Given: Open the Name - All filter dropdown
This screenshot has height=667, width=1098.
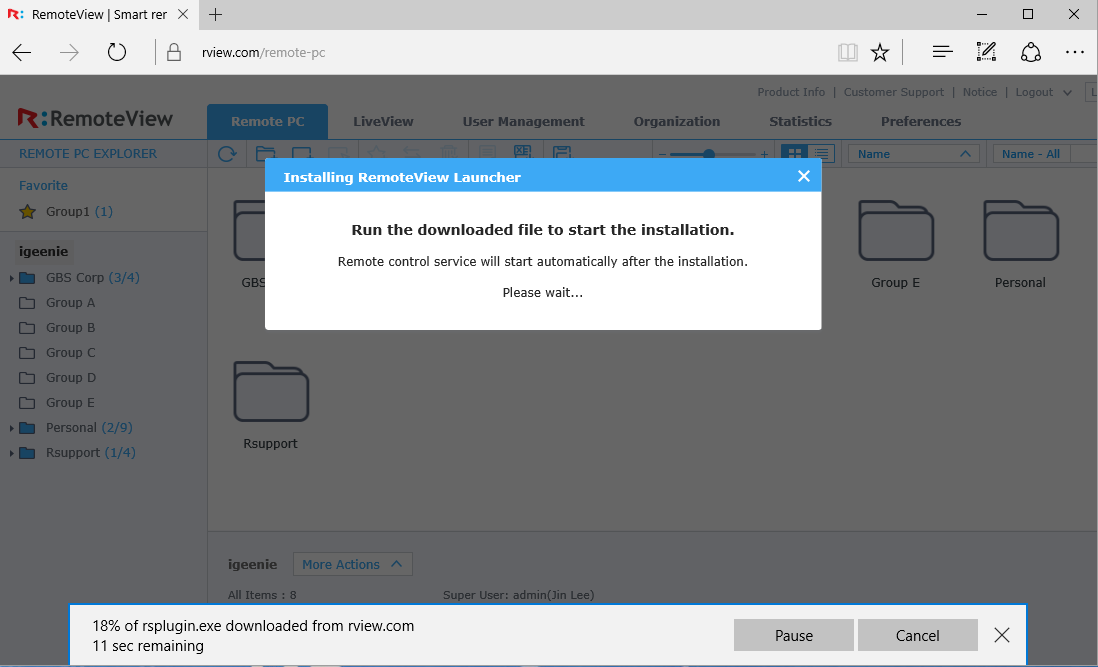Looking at the screenshot, I should 1045,154.
